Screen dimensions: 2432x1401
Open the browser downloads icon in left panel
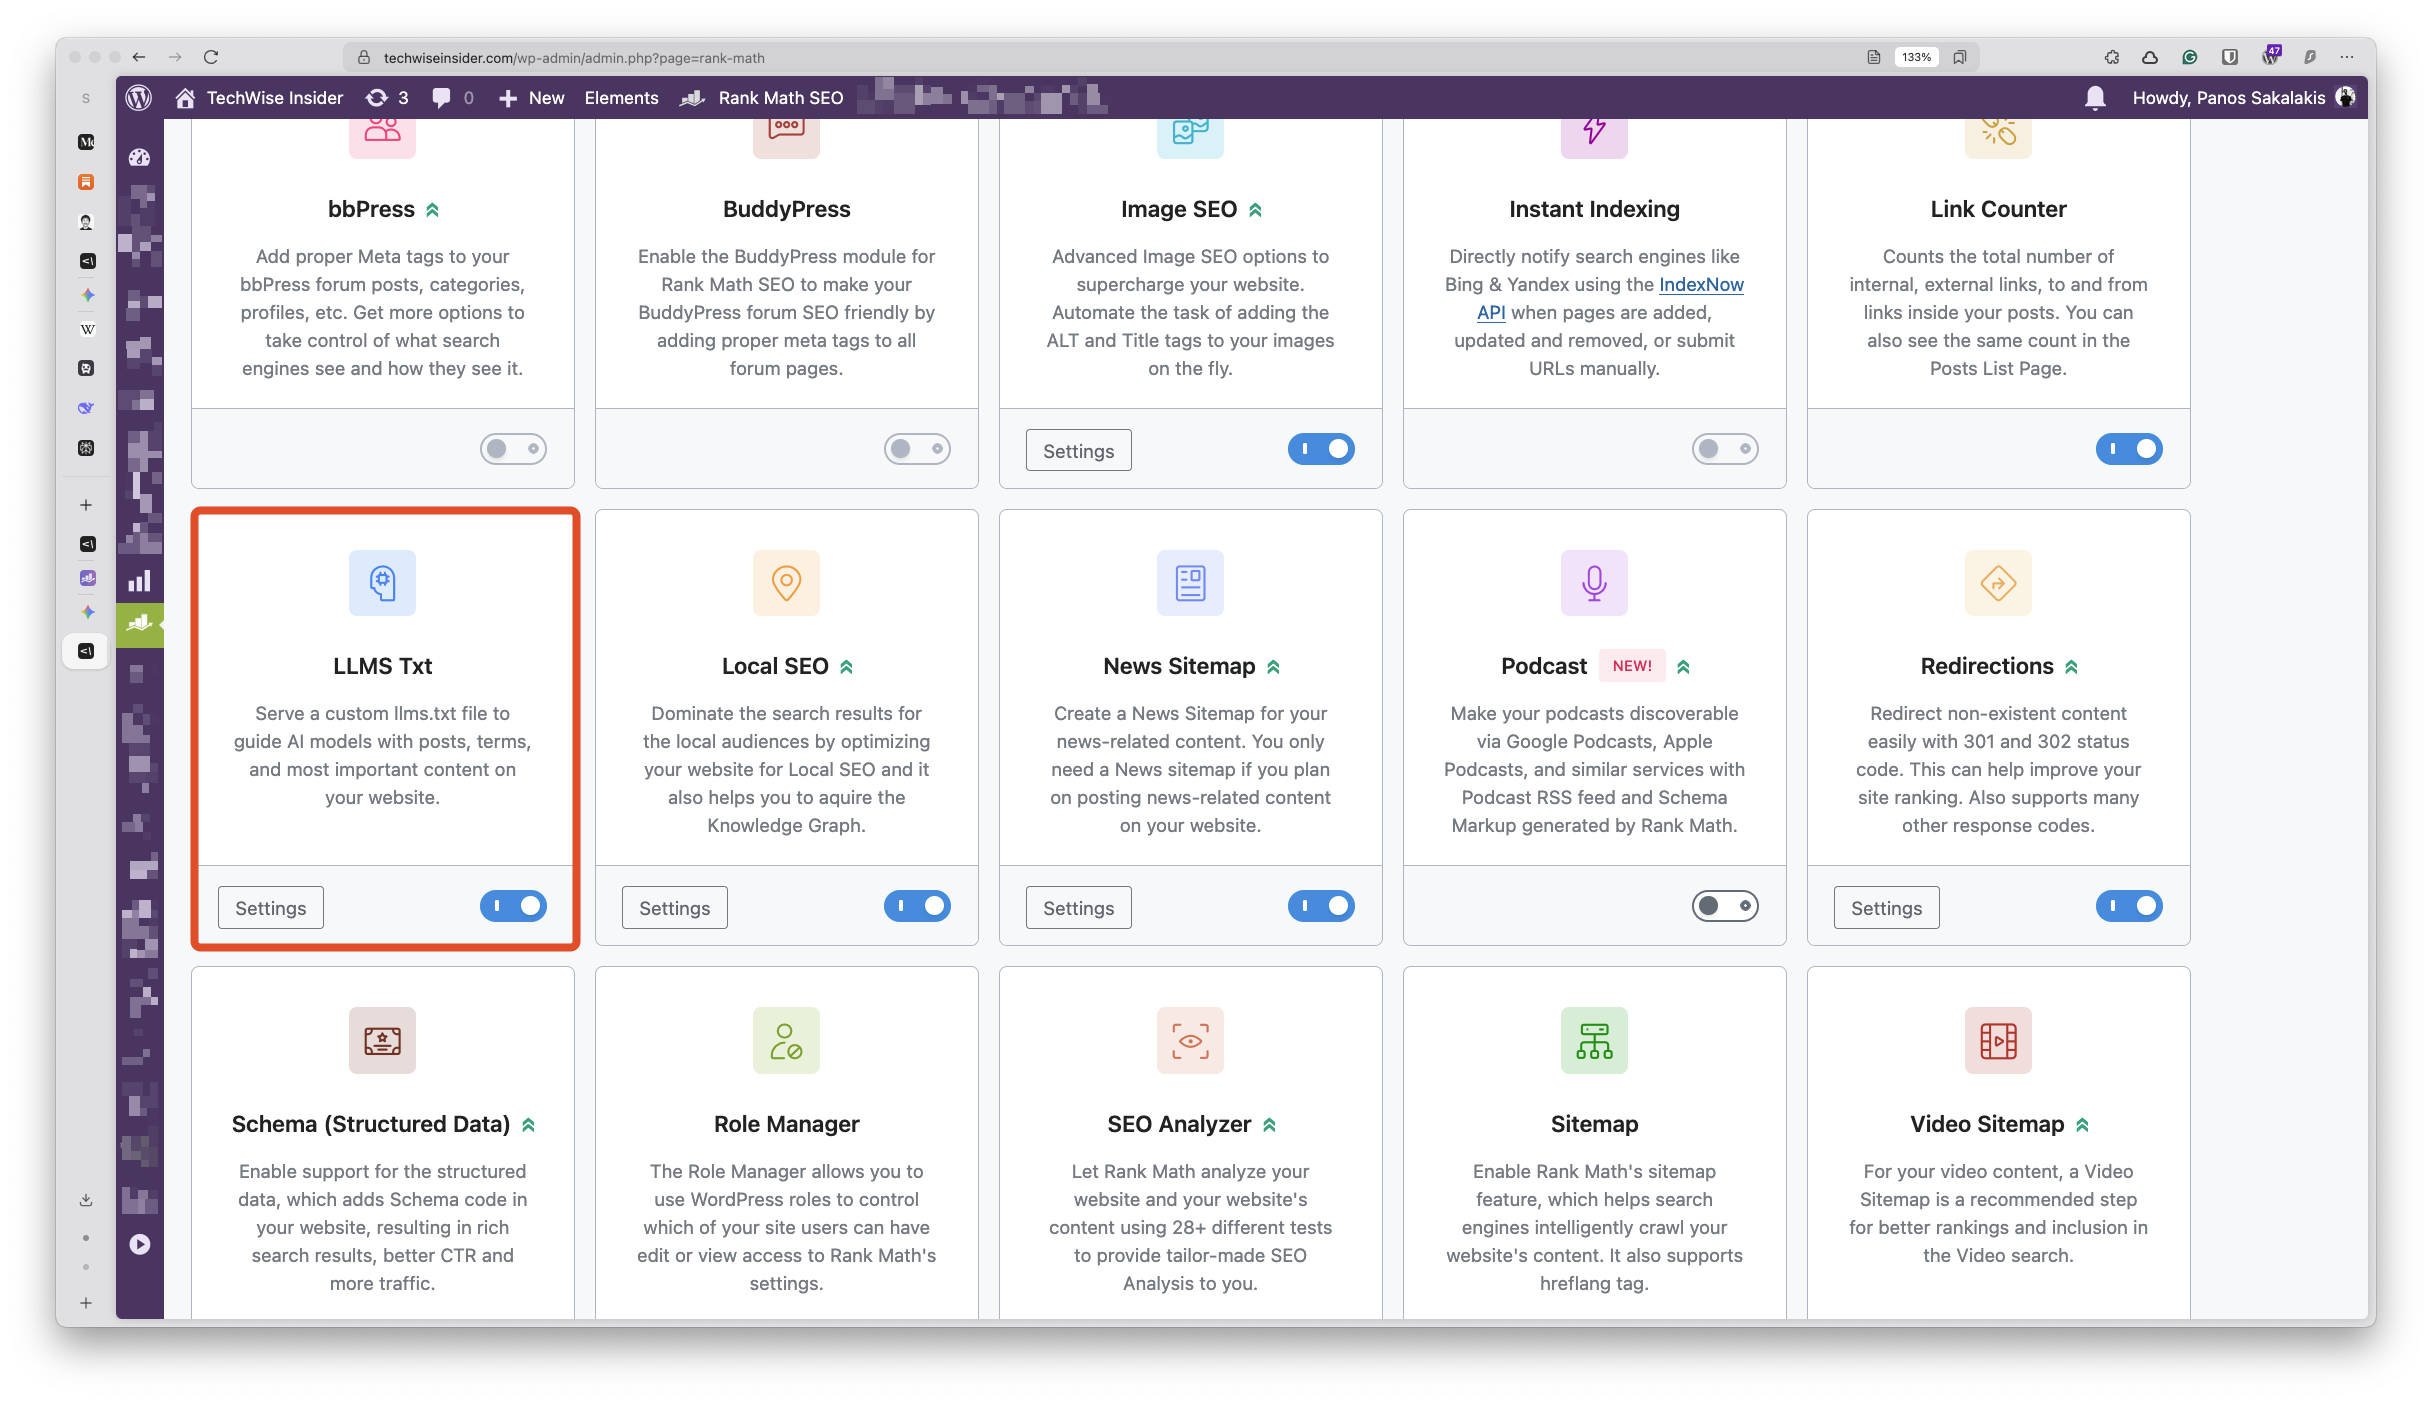(x=86, y=1199)
